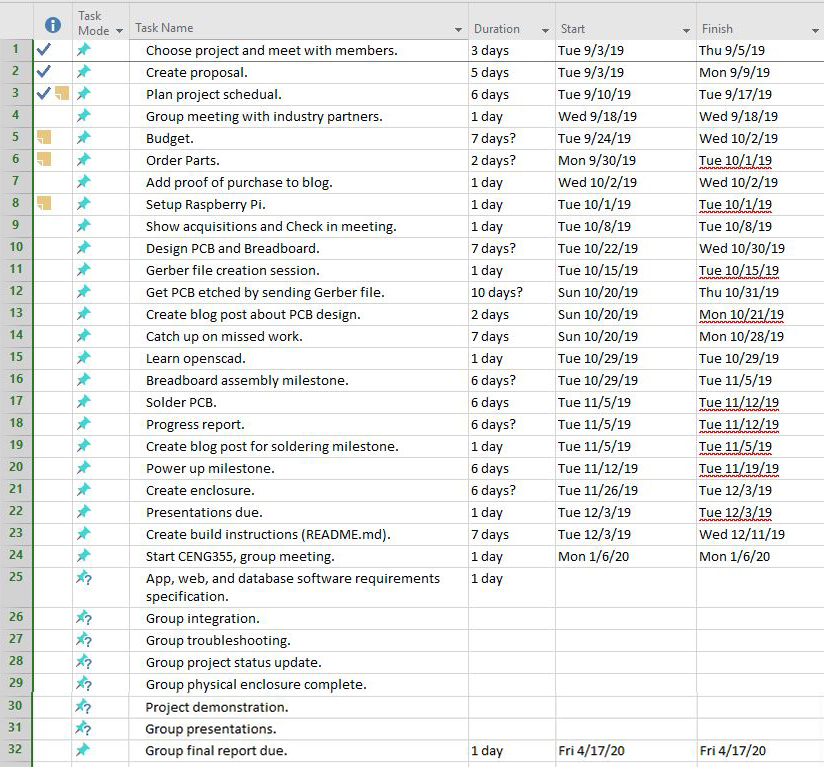Image resolution: width=824 pixels, height=767 pixels.
Task: Click pin-question icon for Group presentations row
Action: click(x=84, y=729)
